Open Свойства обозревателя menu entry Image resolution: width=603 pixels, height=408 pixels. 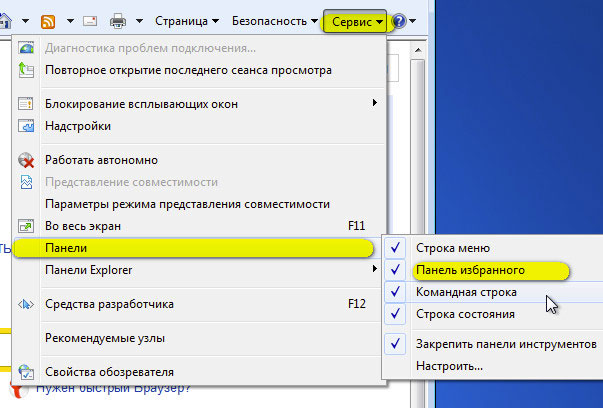(x=110, y=372)
